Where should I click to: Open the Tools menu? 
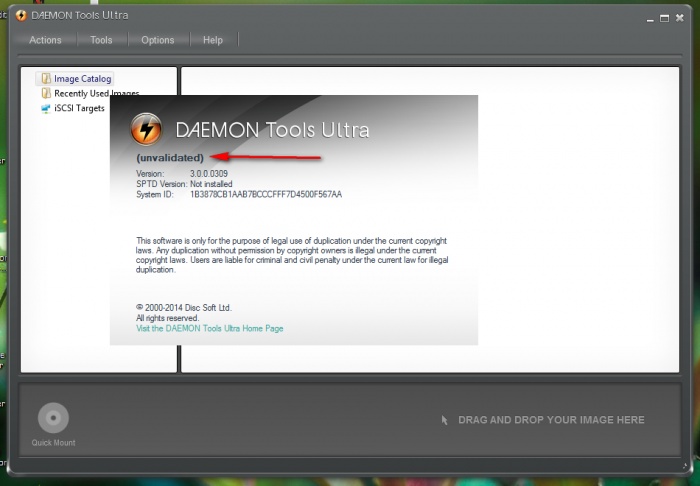tap(101, 40)
